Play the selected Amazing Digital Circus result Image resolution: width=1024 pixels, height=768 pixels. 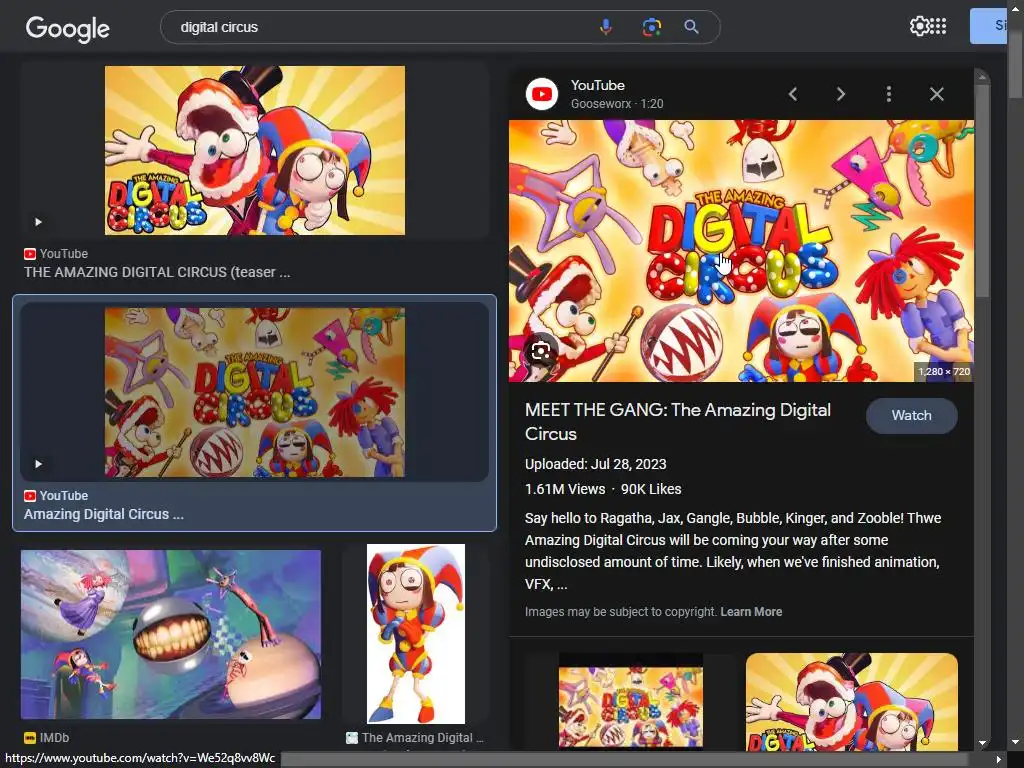click(38, 464)
